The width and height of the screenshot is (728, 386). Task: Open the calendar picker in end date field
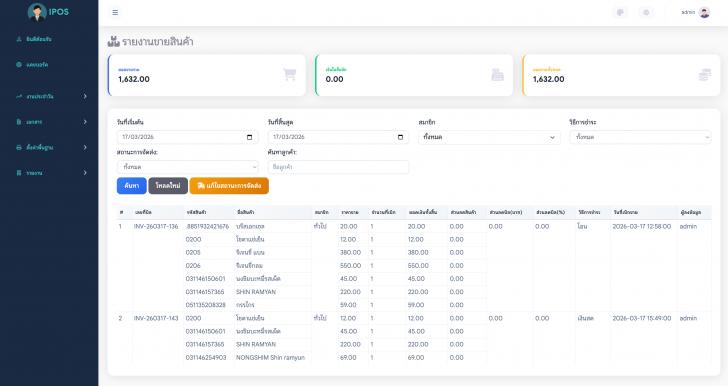tap(400, 137)
